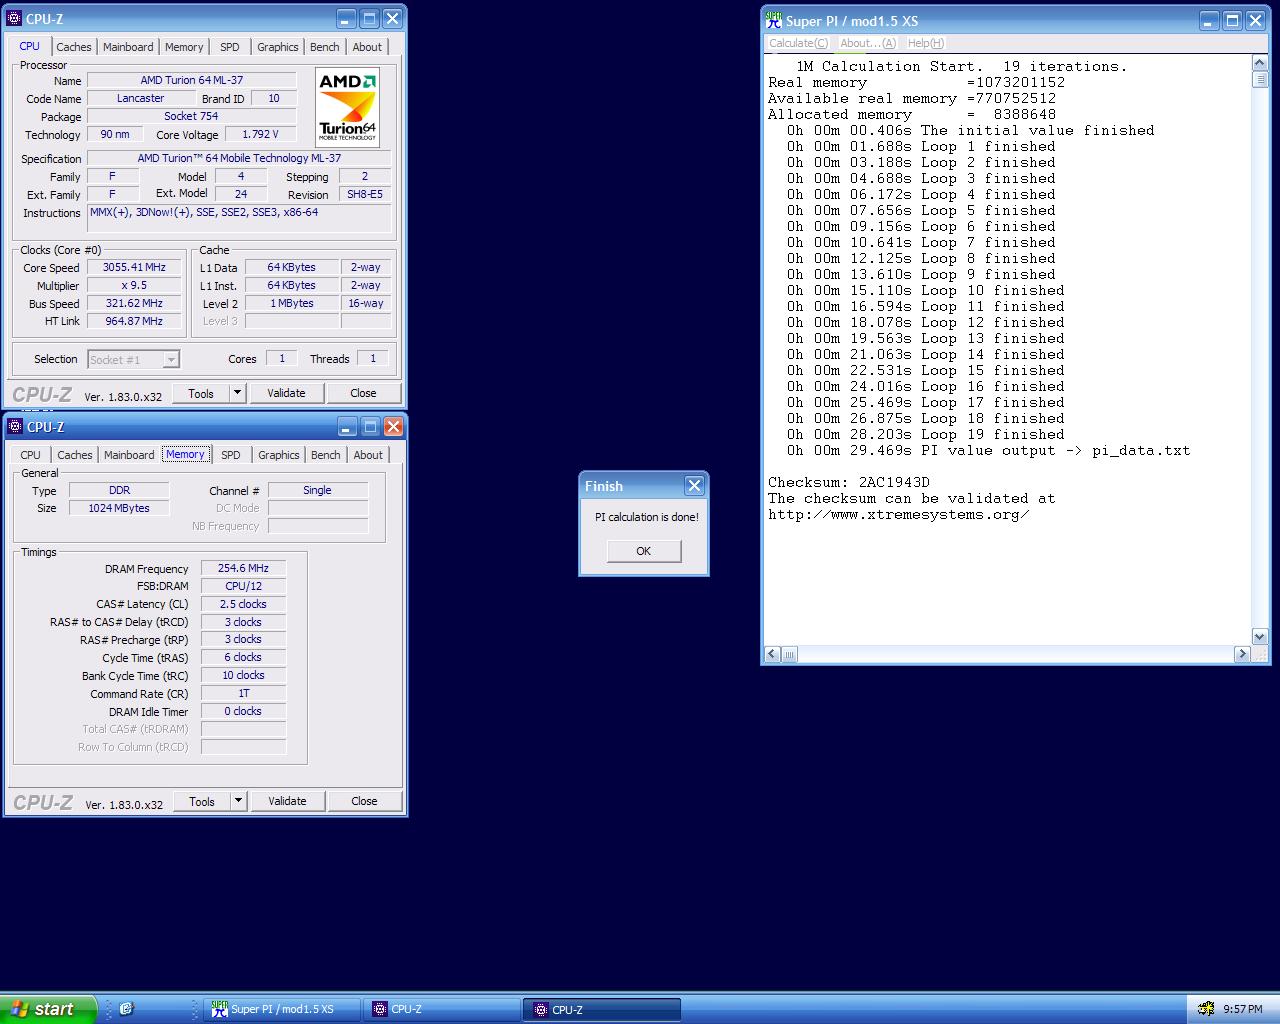Click the Super PI title bar icon
1280x1024 pixels.
773,20
